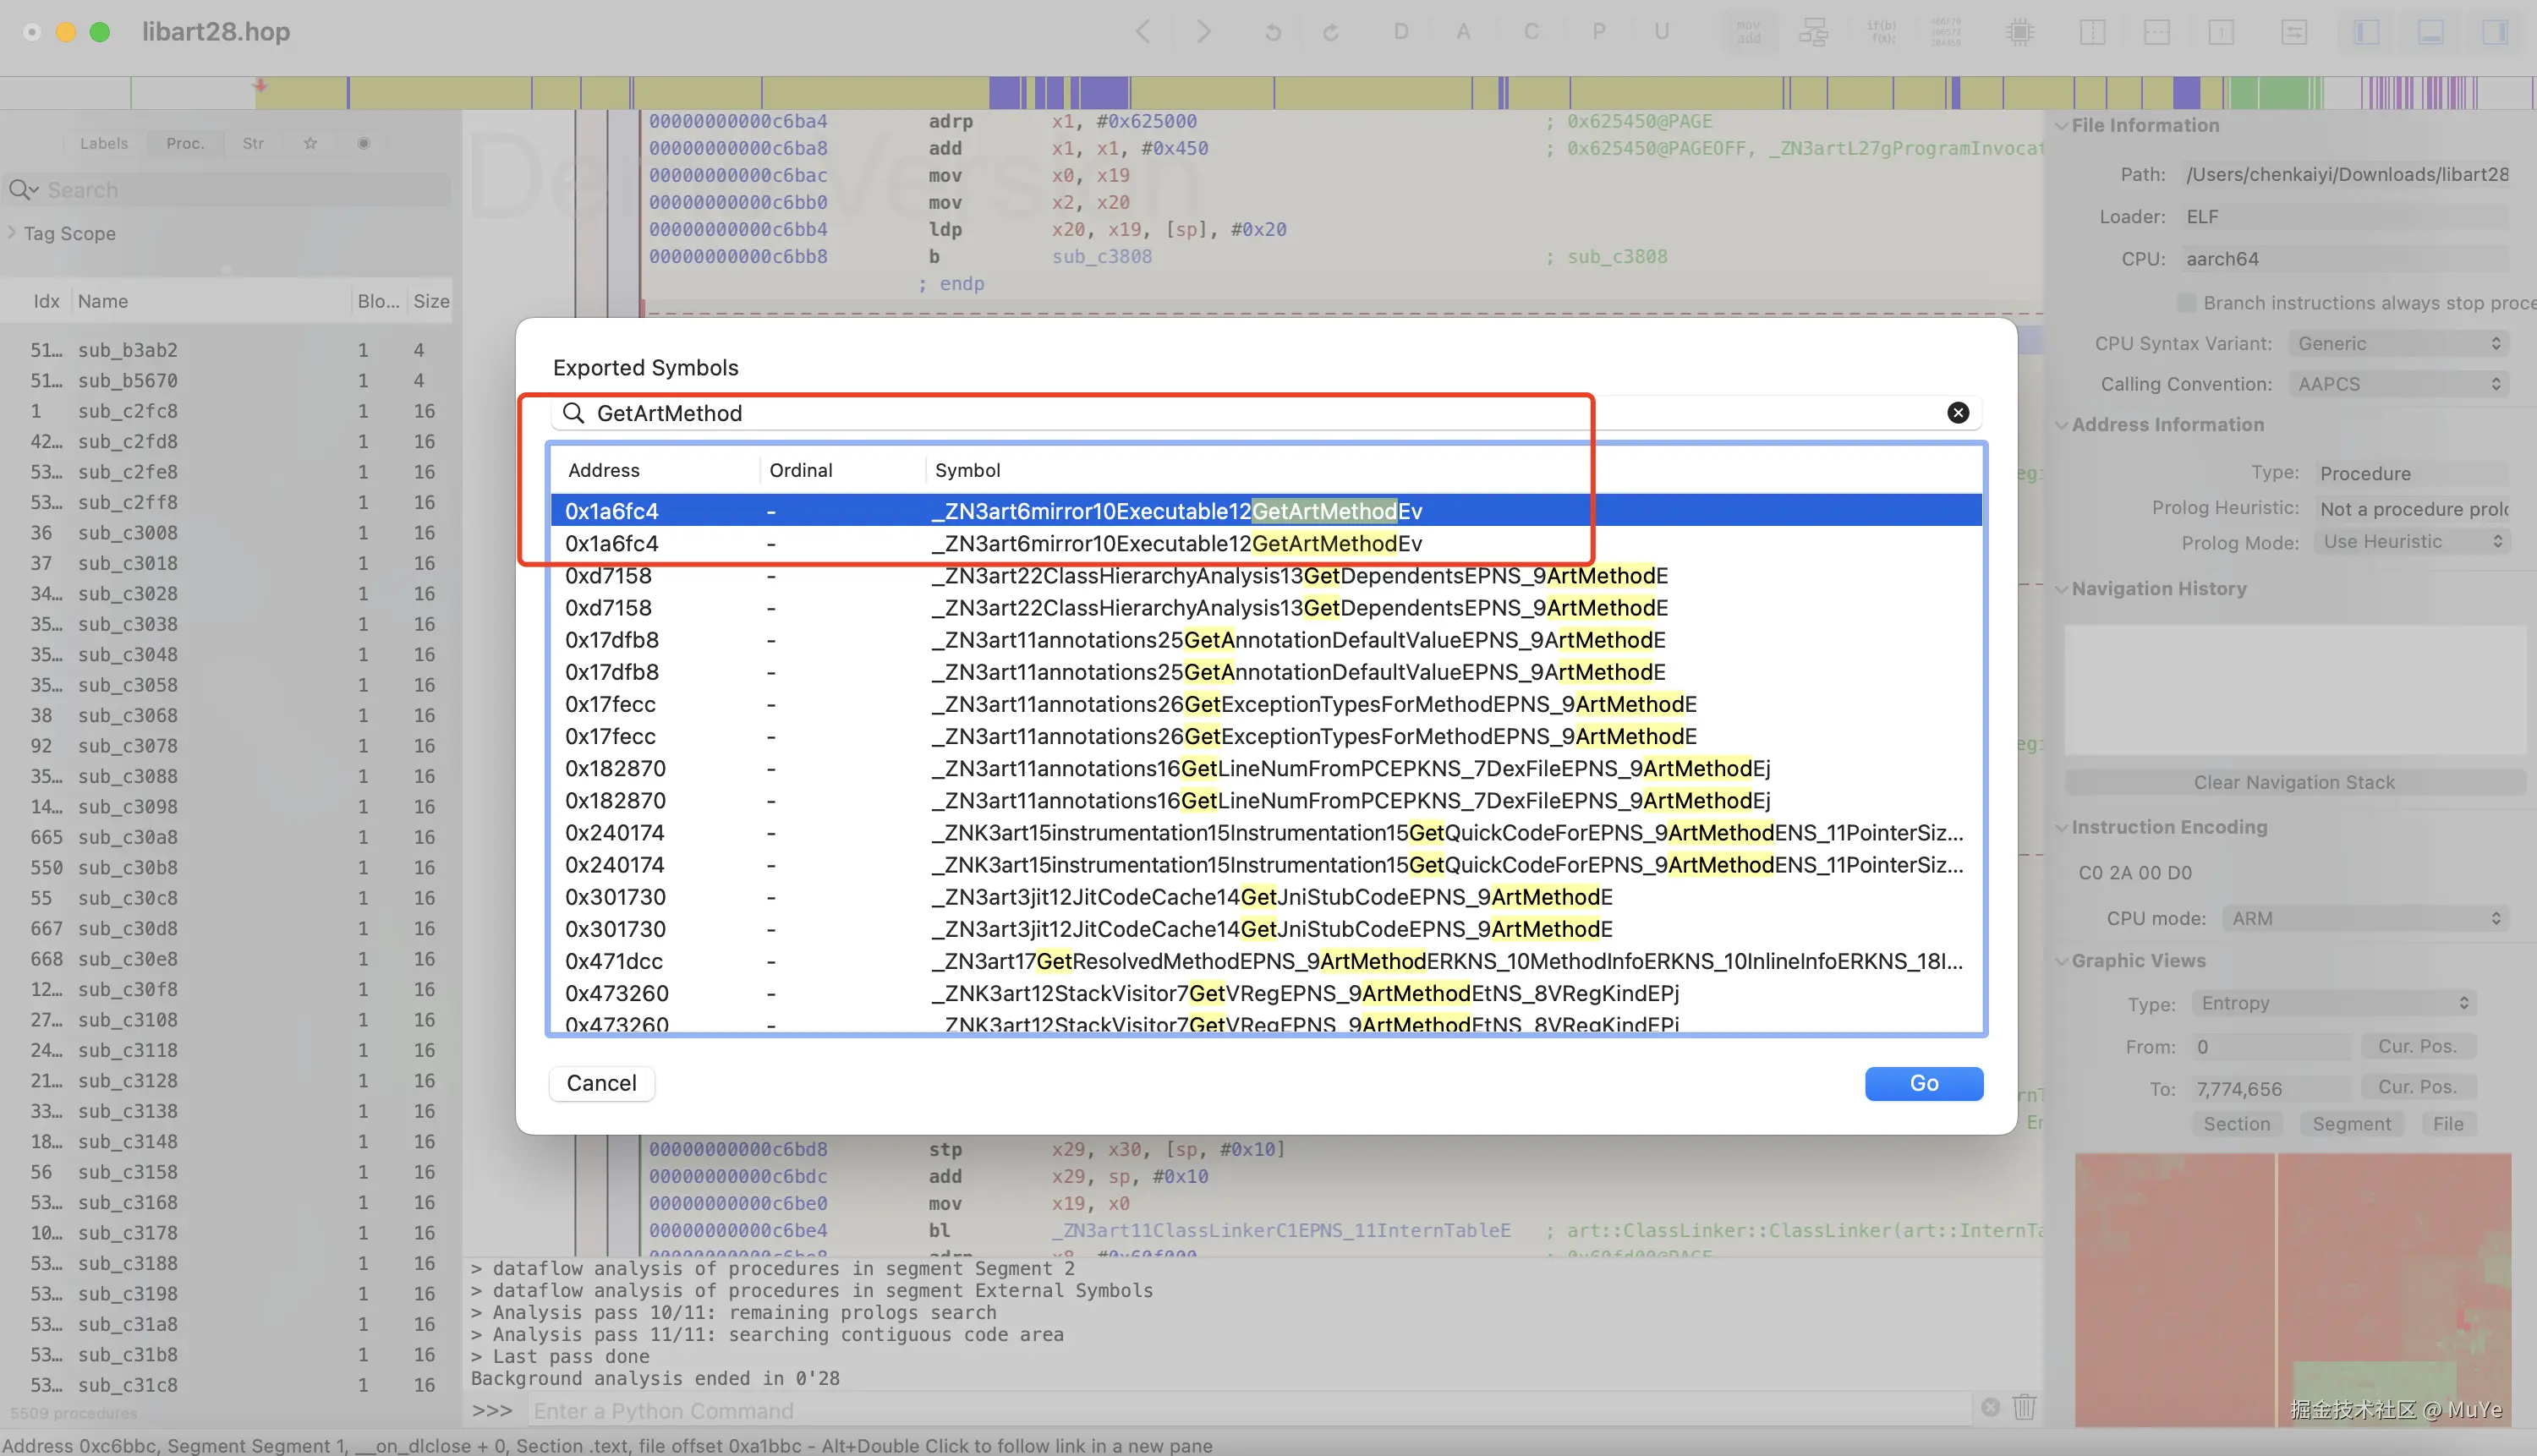
Task: Switch to the Str tab
Action: click(252, 143)
